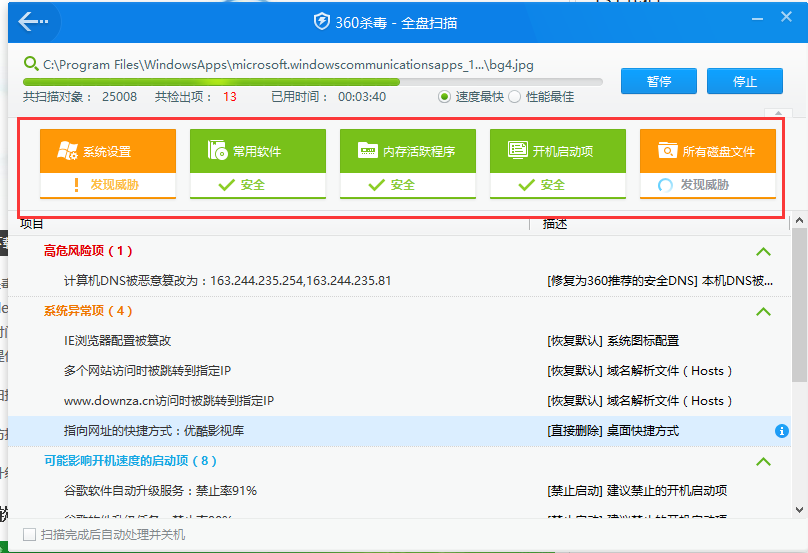Click the blue info icon on selected row
Screen dimensions: 808x553
pos(782,431)
